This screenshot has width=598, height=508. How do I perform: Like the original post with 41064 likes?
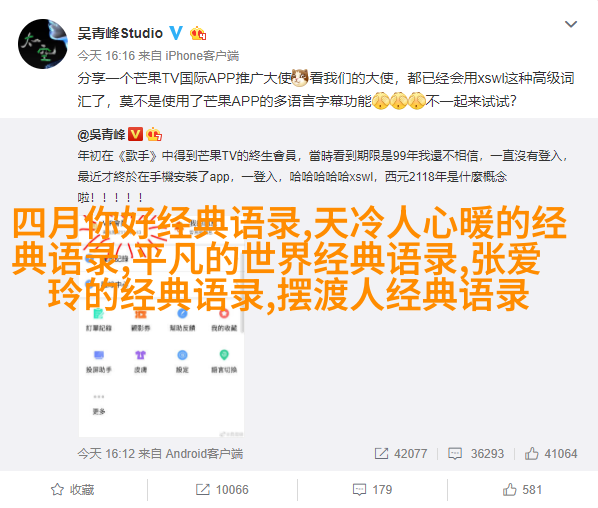[551, 453]
